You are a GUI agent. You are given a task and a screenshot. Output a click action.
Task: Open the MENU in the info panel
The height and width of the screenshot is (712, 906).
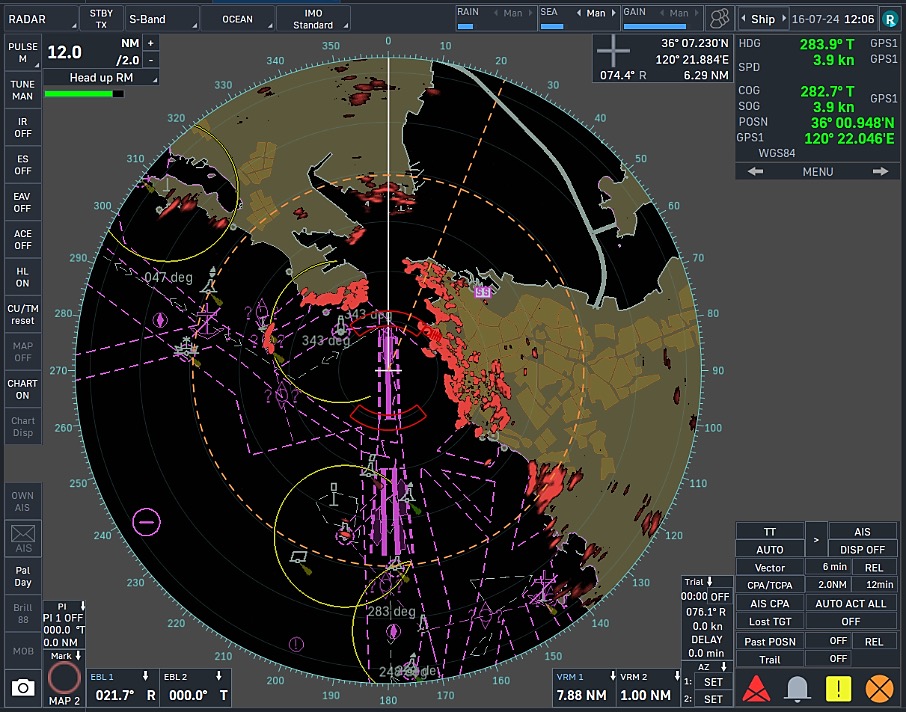(817, 171)
